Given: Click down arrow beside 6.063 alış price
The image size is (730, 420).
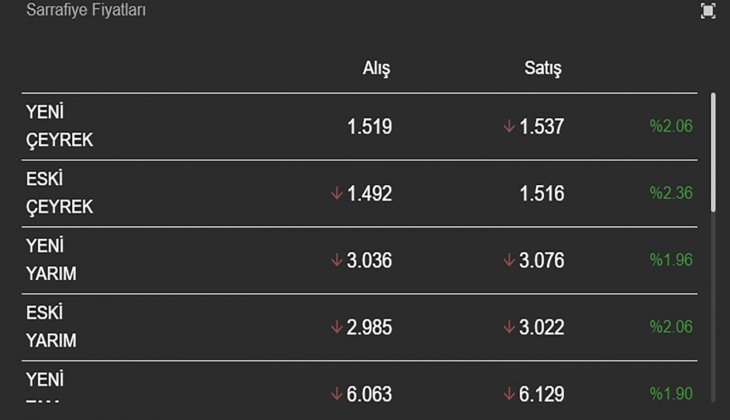Looking at the screenshot, I should (x=337, y=394).
